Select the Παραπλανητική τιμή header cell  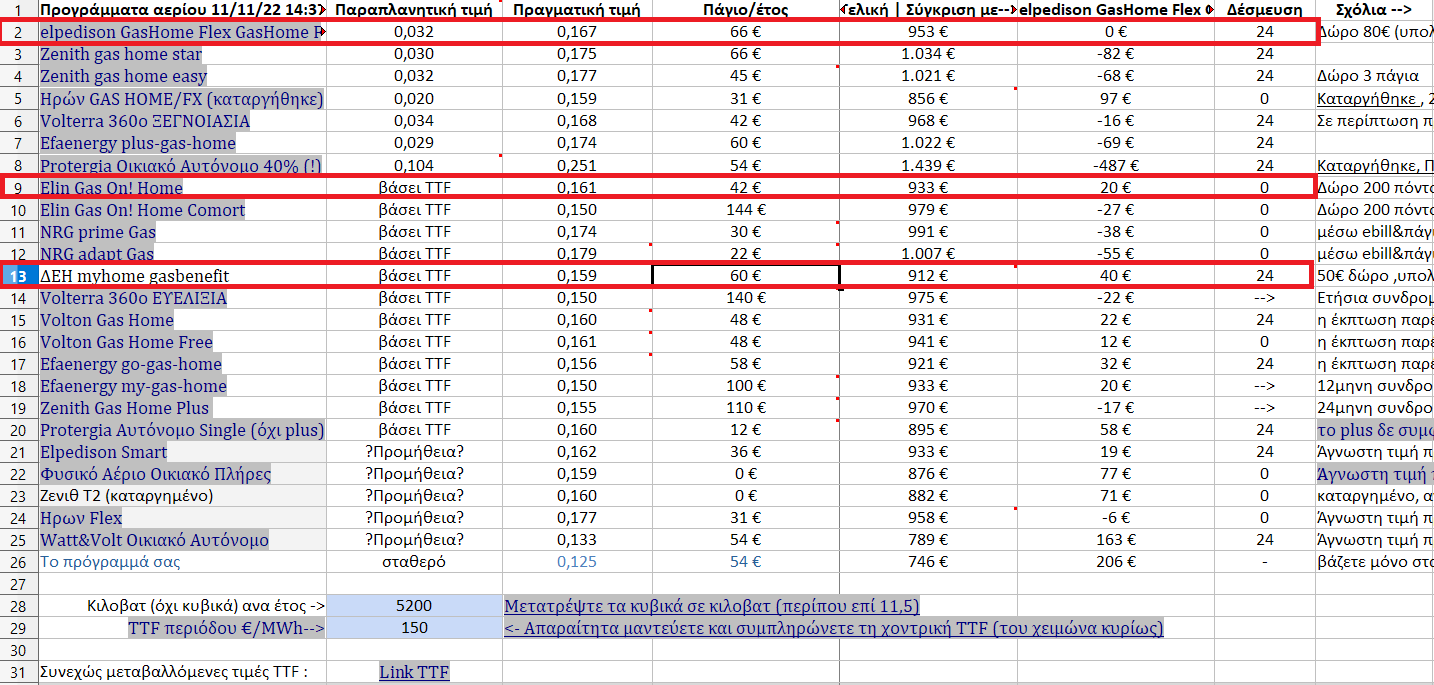click(x=414, y=10)
